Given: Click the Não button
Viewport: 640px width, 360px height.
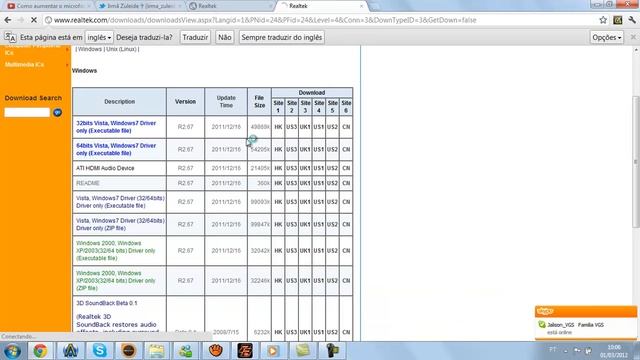Looking at the screenshot, I should 224,37.
